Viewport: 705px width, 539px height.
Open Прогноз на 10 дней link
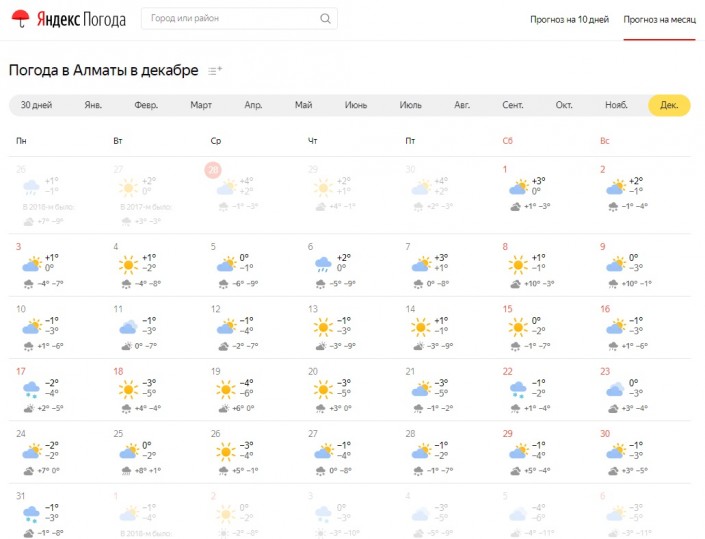pos(569,19)
